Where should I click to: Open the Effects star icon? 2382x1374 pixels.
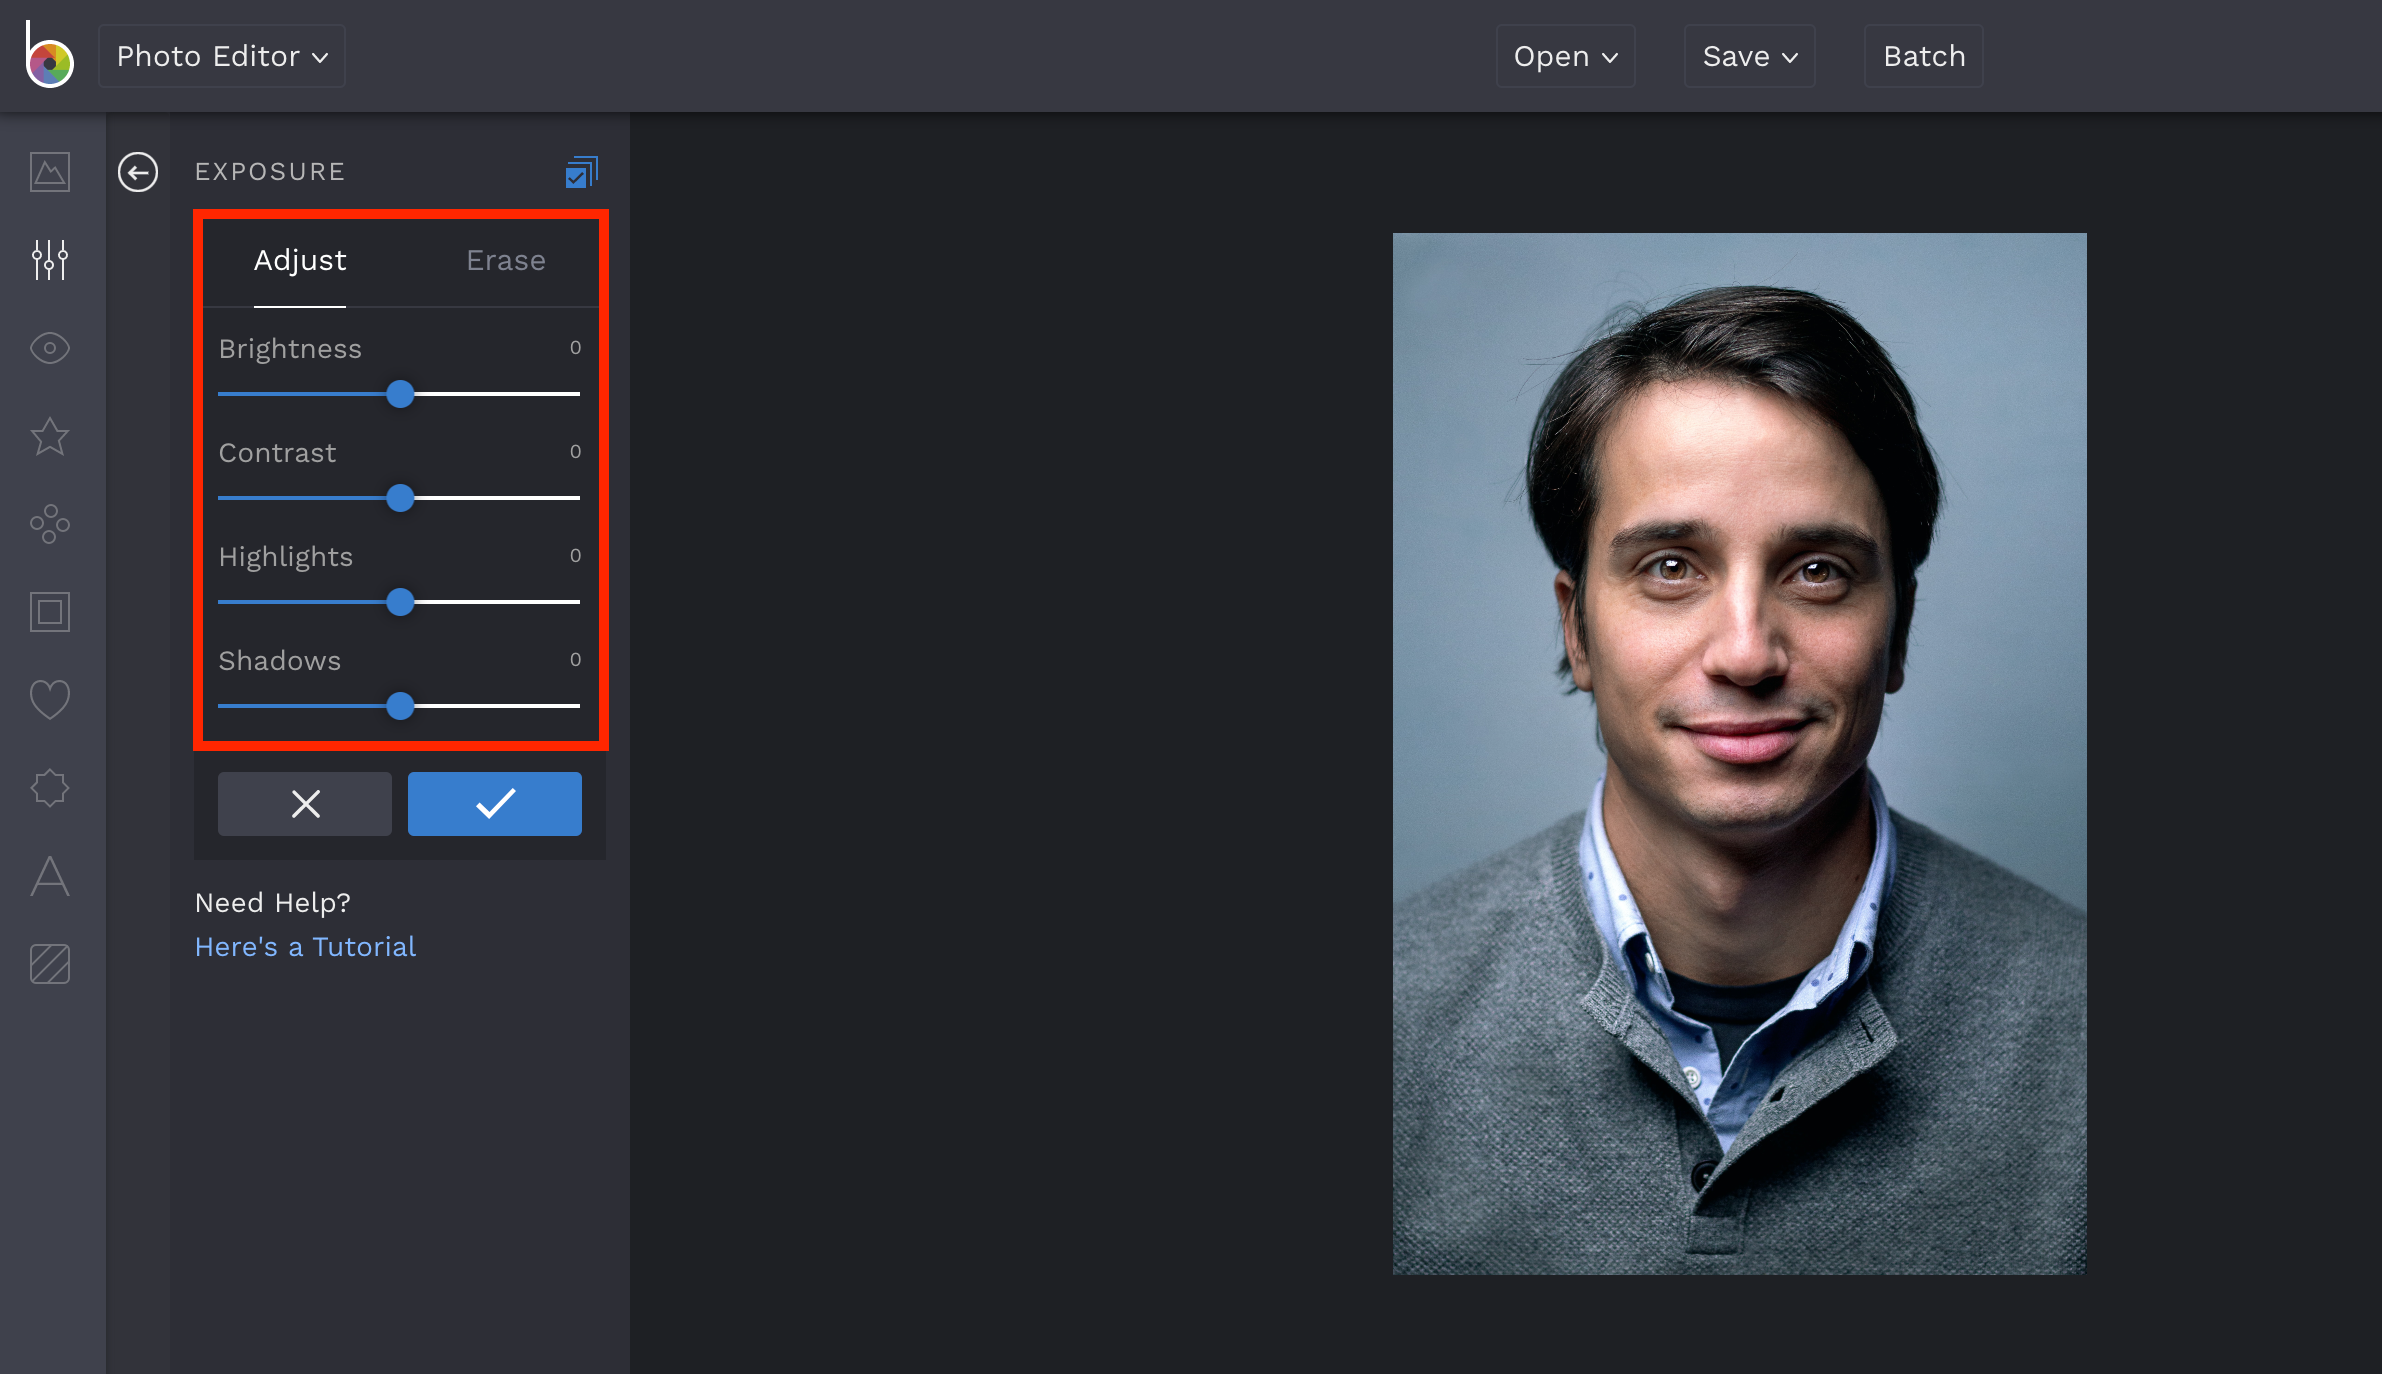(x=49, y=437)
